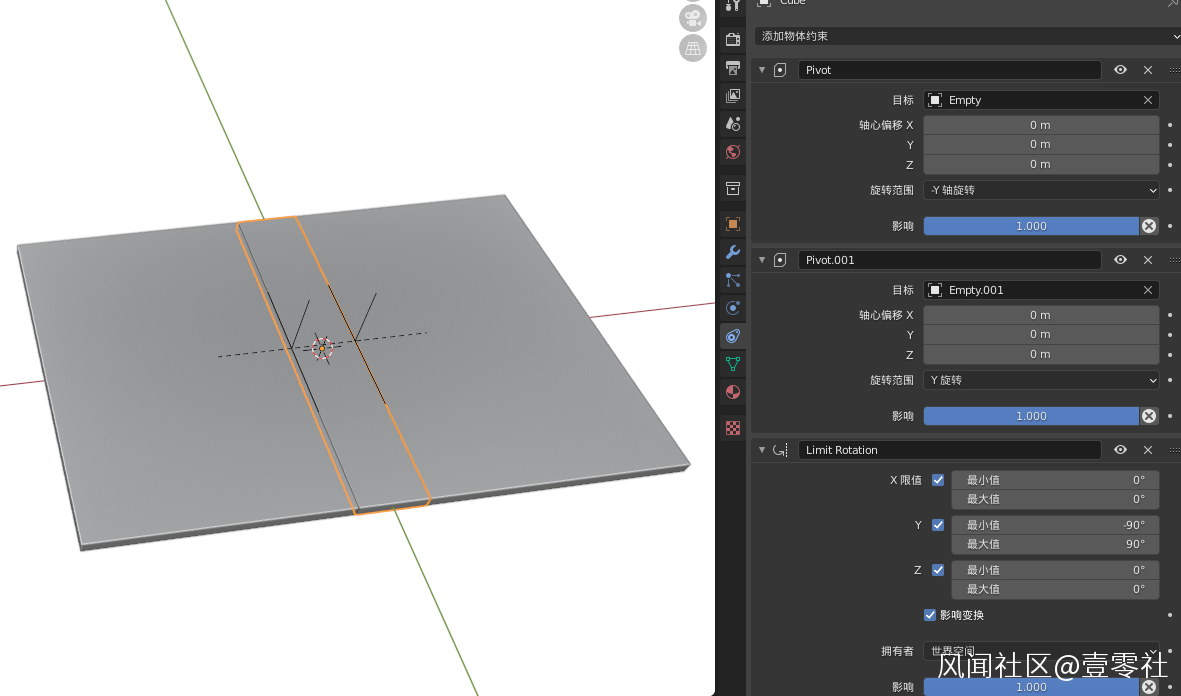
Task: Collapse the Limit Rotation constraint panel
Action: tap(762, 450)
